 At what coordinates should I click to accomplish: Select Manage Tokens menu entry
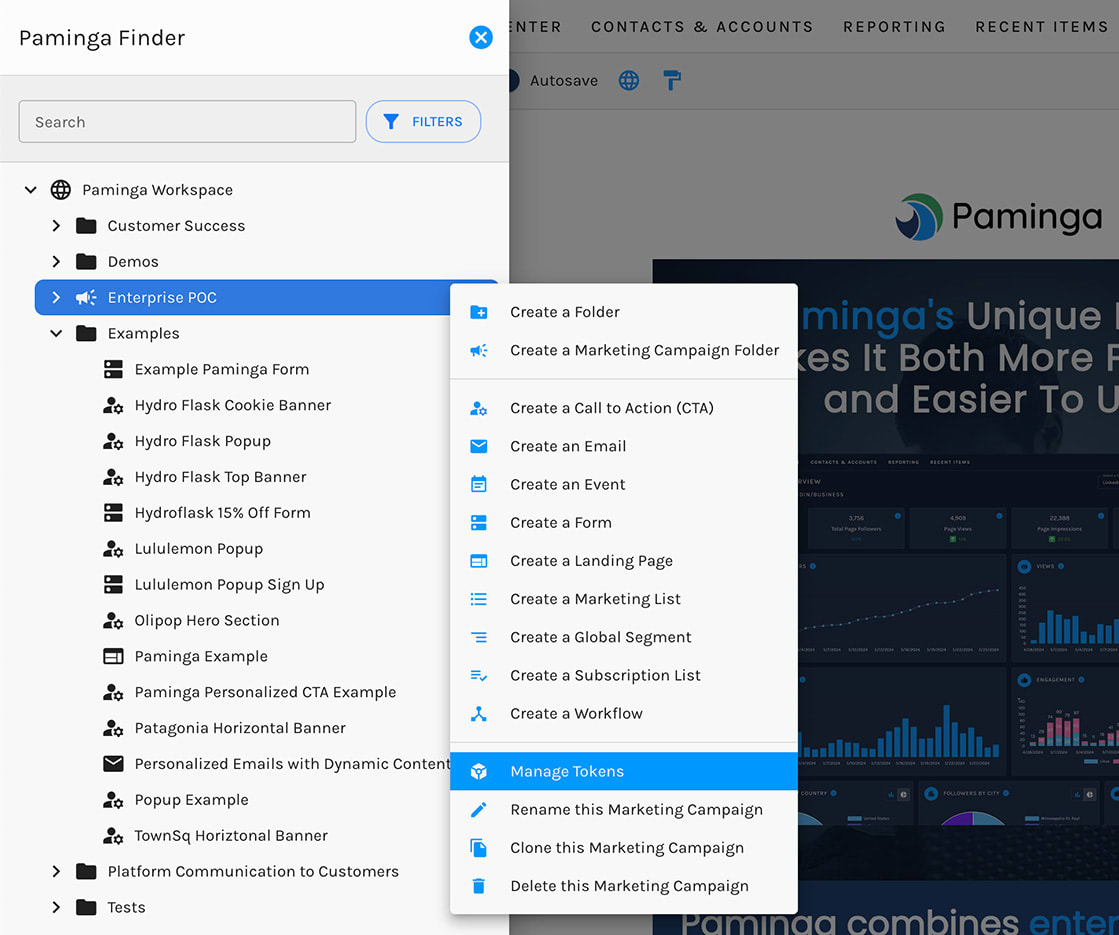pos(624,771)
